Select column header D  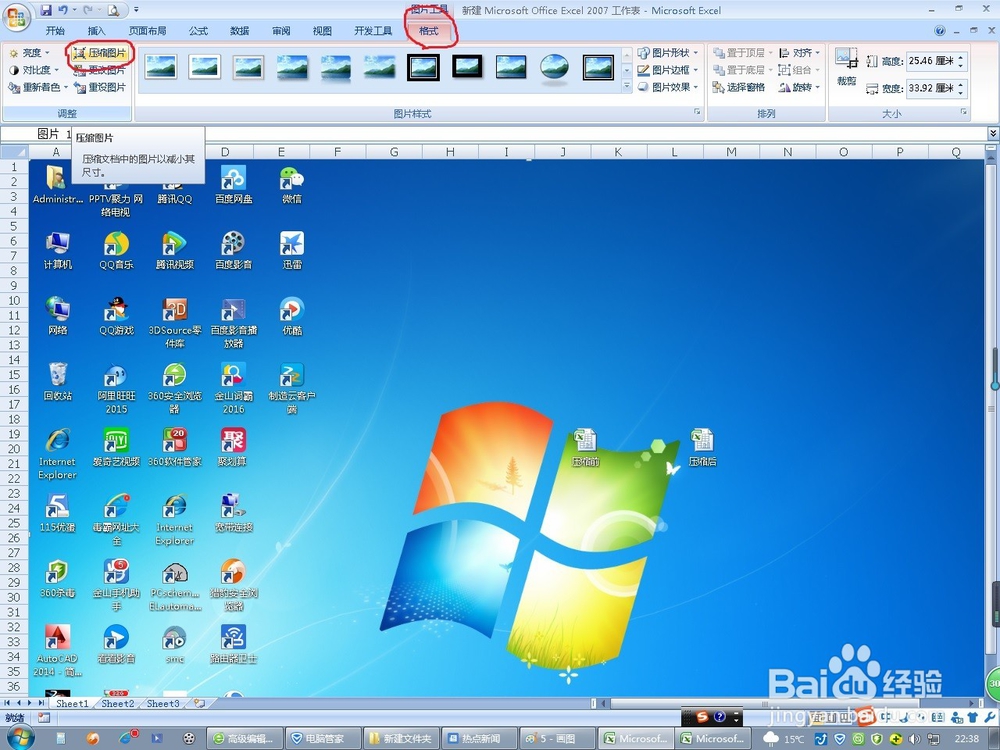pos(225,152)
